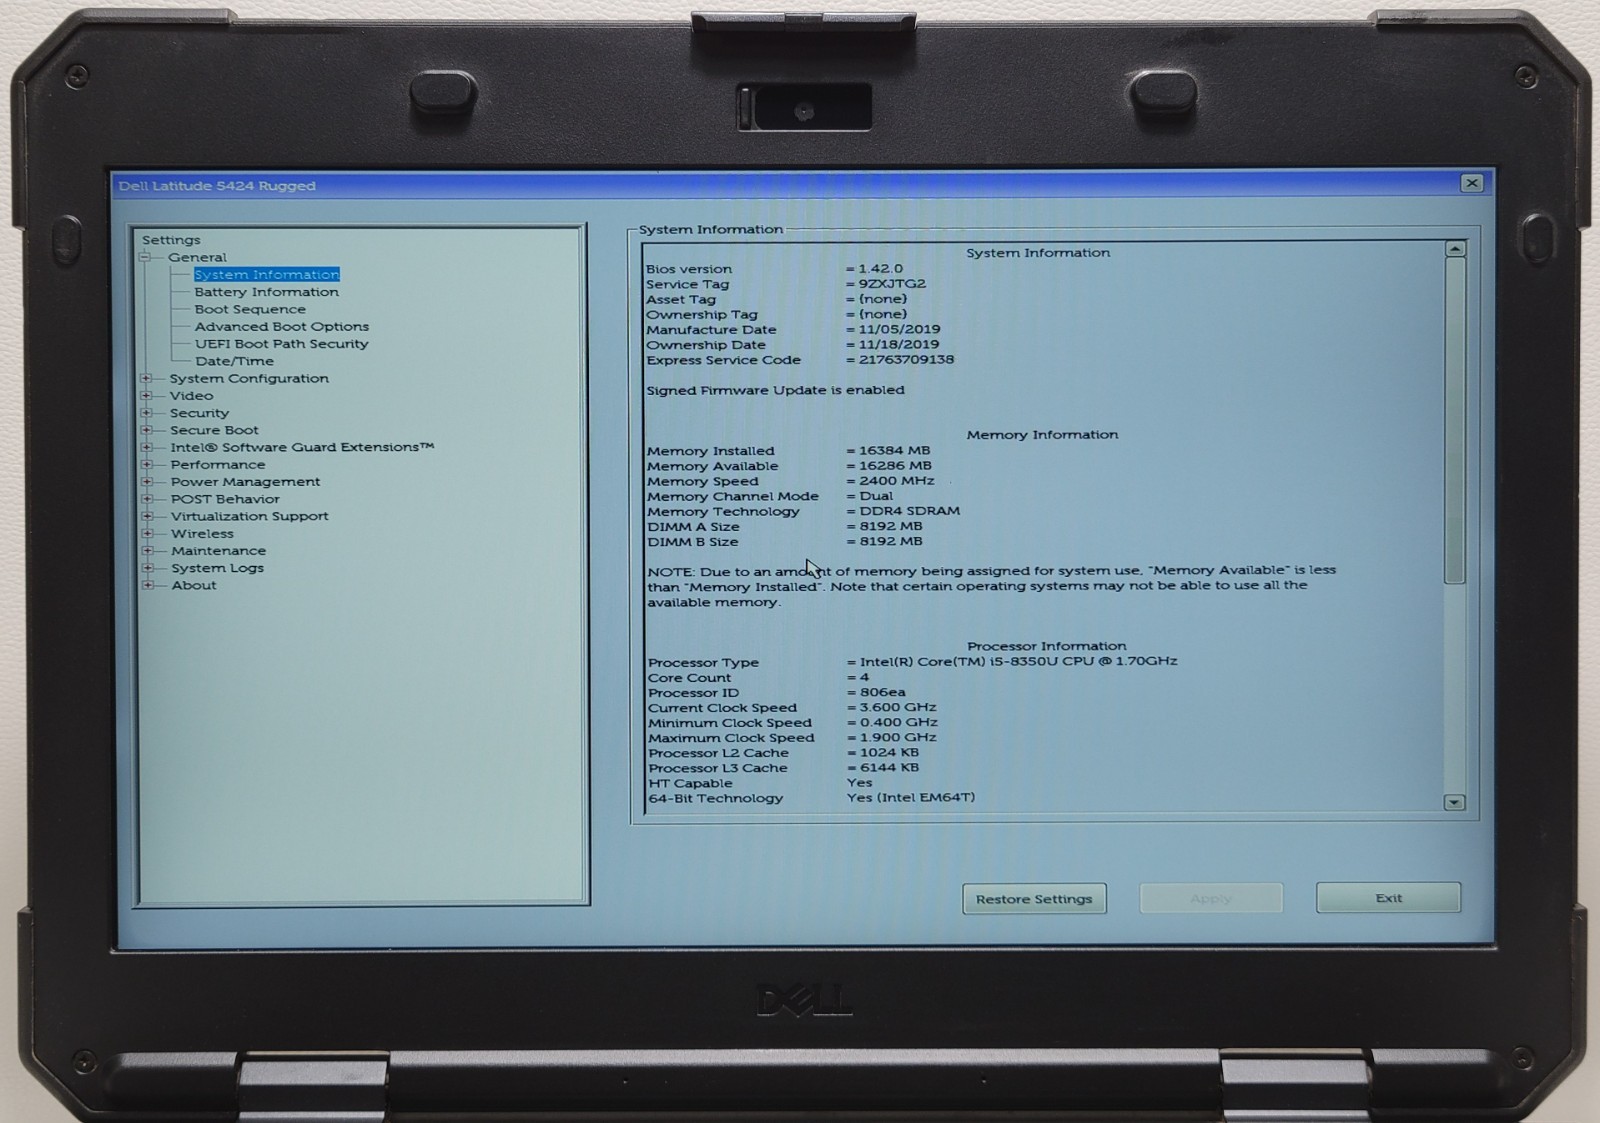Expand the Power Management node
This screenshot has height=1123, width=1600.
coord(147,481)
